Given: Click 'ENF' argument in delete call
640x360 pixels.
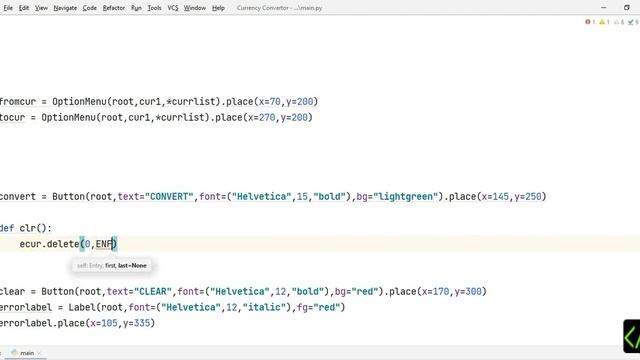Looking at the screenshot, I should [104, 244].
